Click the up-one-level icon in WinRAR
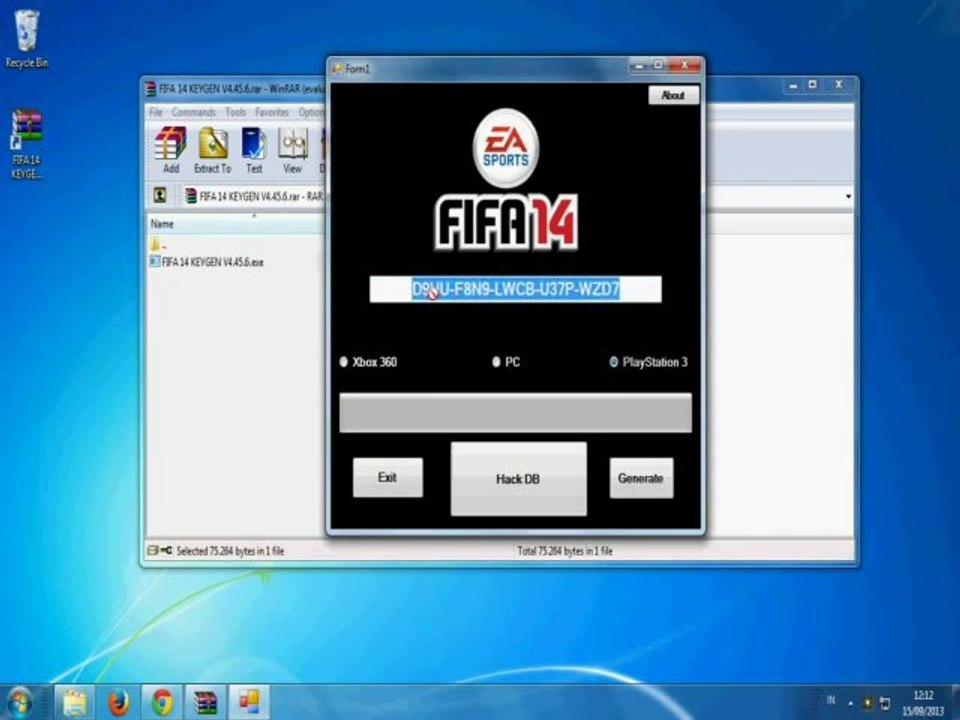 [160, 195]
